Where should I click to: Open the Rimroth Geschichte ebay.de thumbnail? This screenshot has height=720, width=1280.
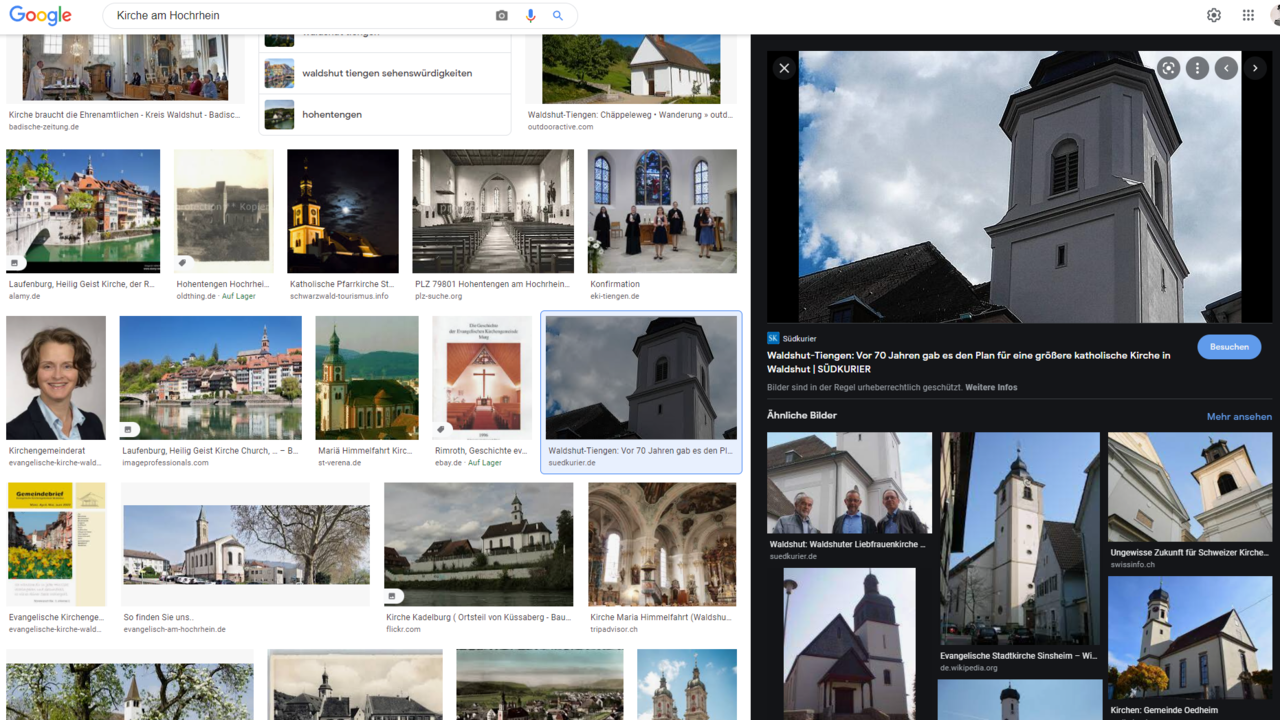point(482,378)
